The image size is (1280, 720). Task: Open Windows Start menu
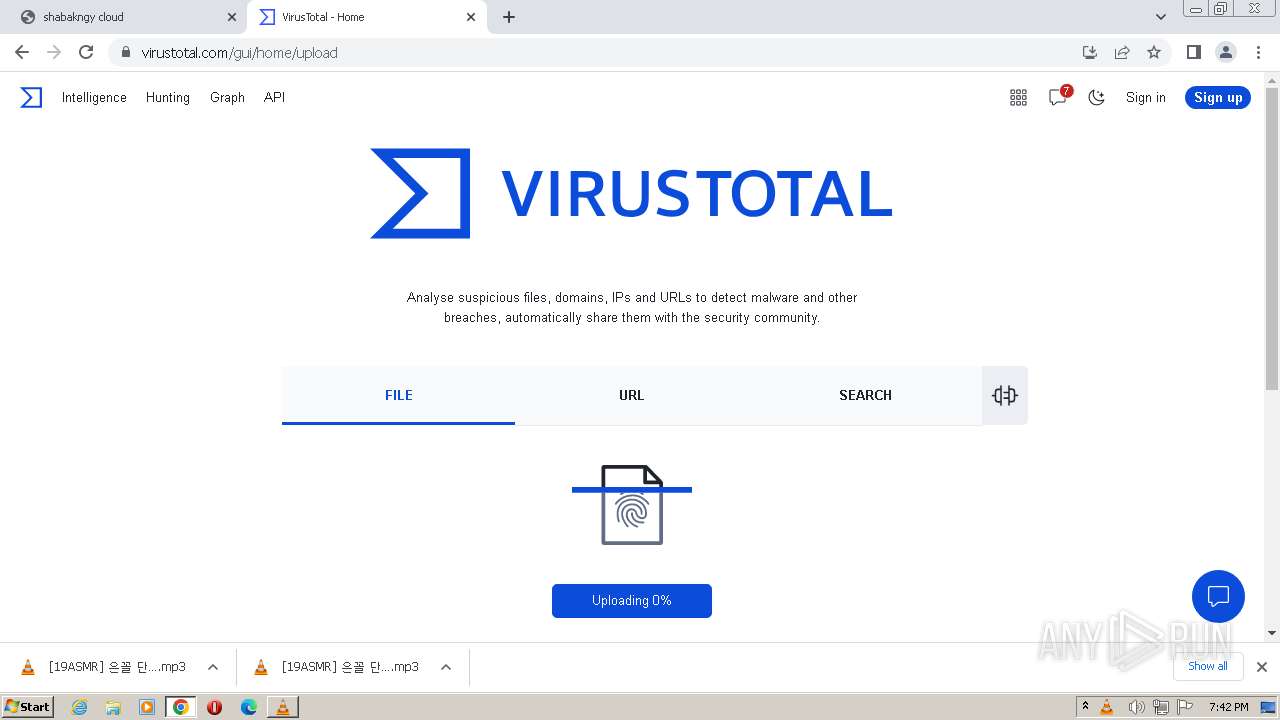point(28,706)
